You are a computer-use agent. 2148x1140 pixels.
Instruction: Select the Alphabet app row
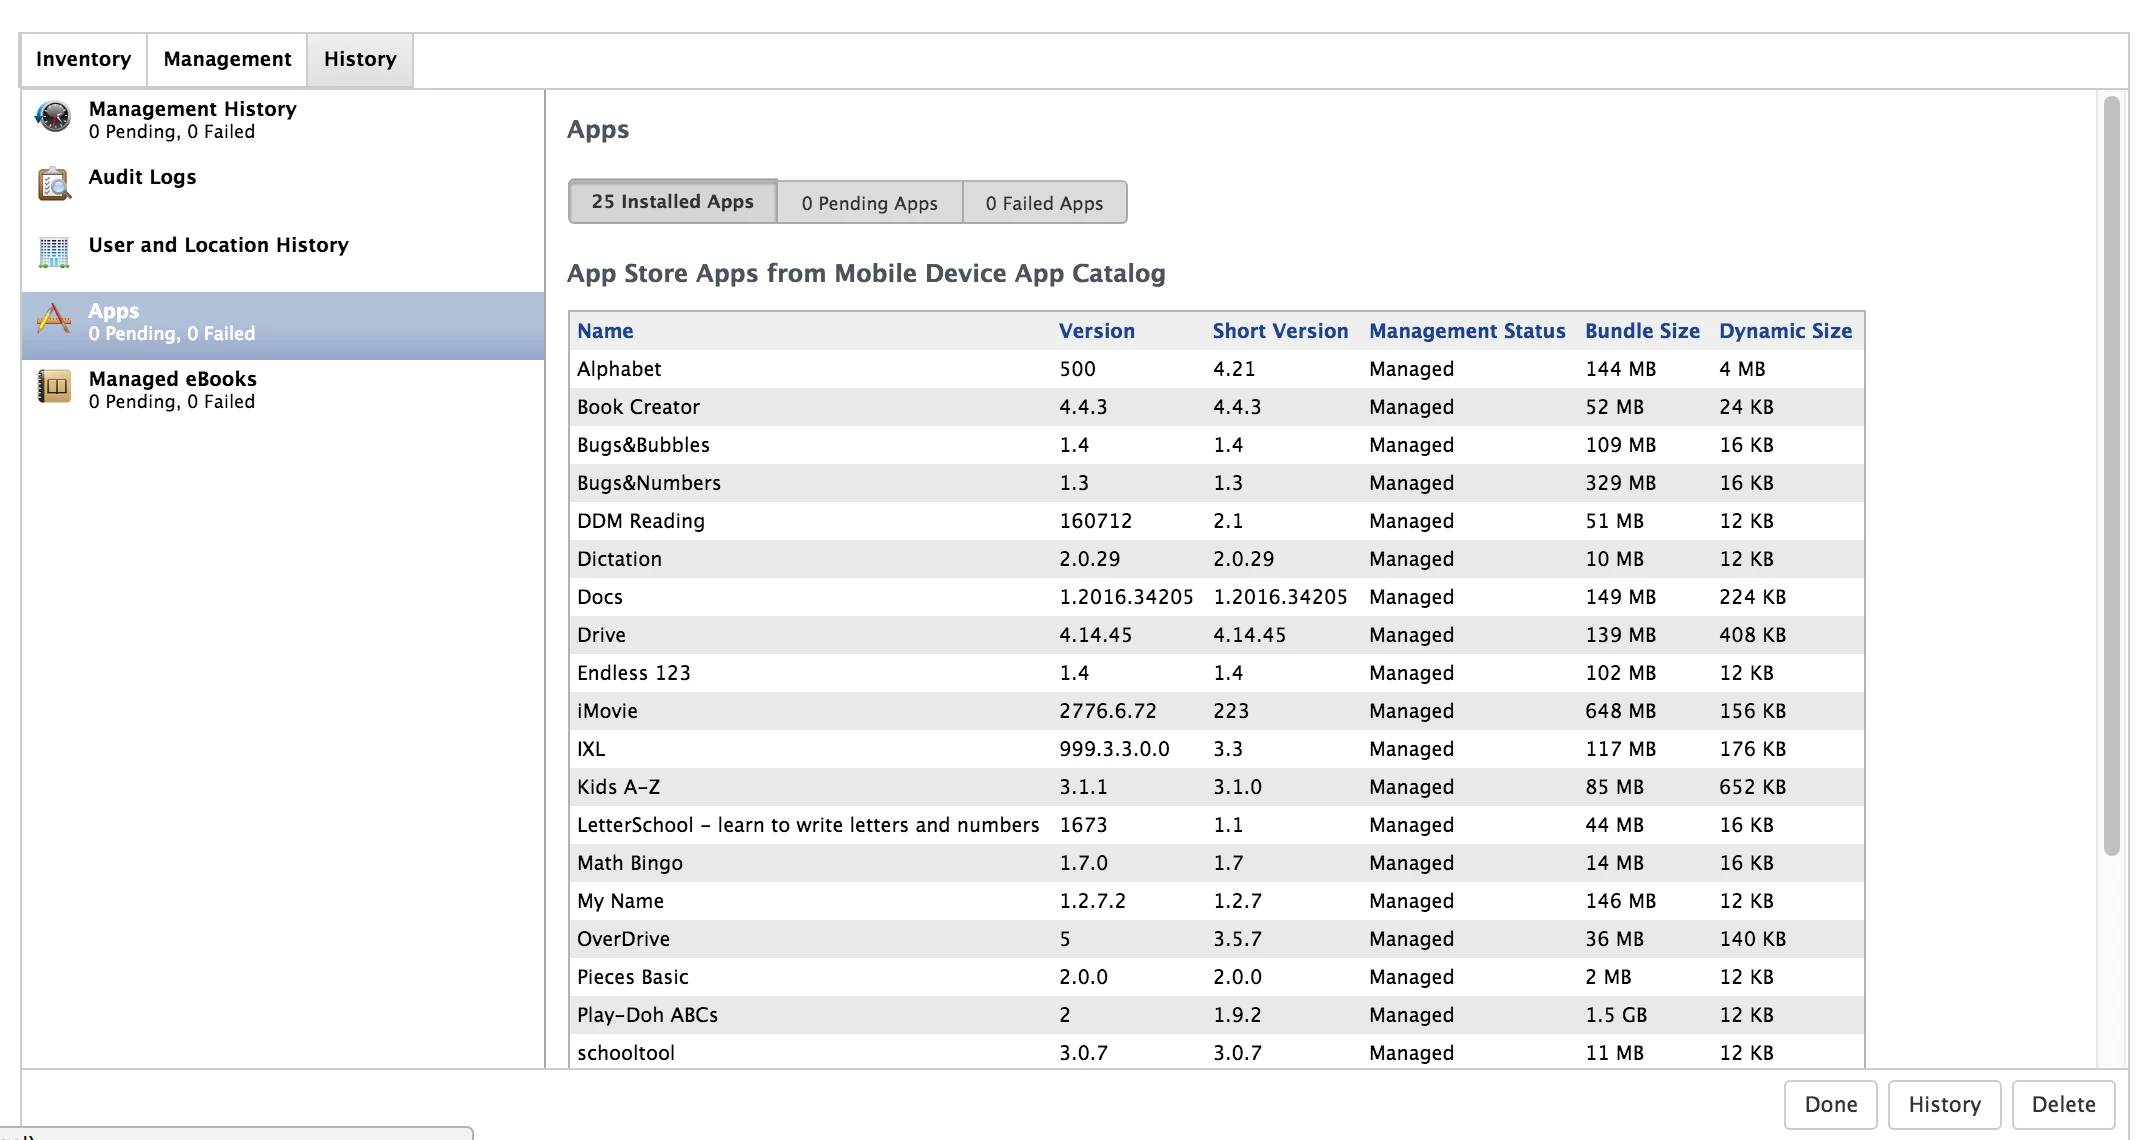tap(1216, 369)
